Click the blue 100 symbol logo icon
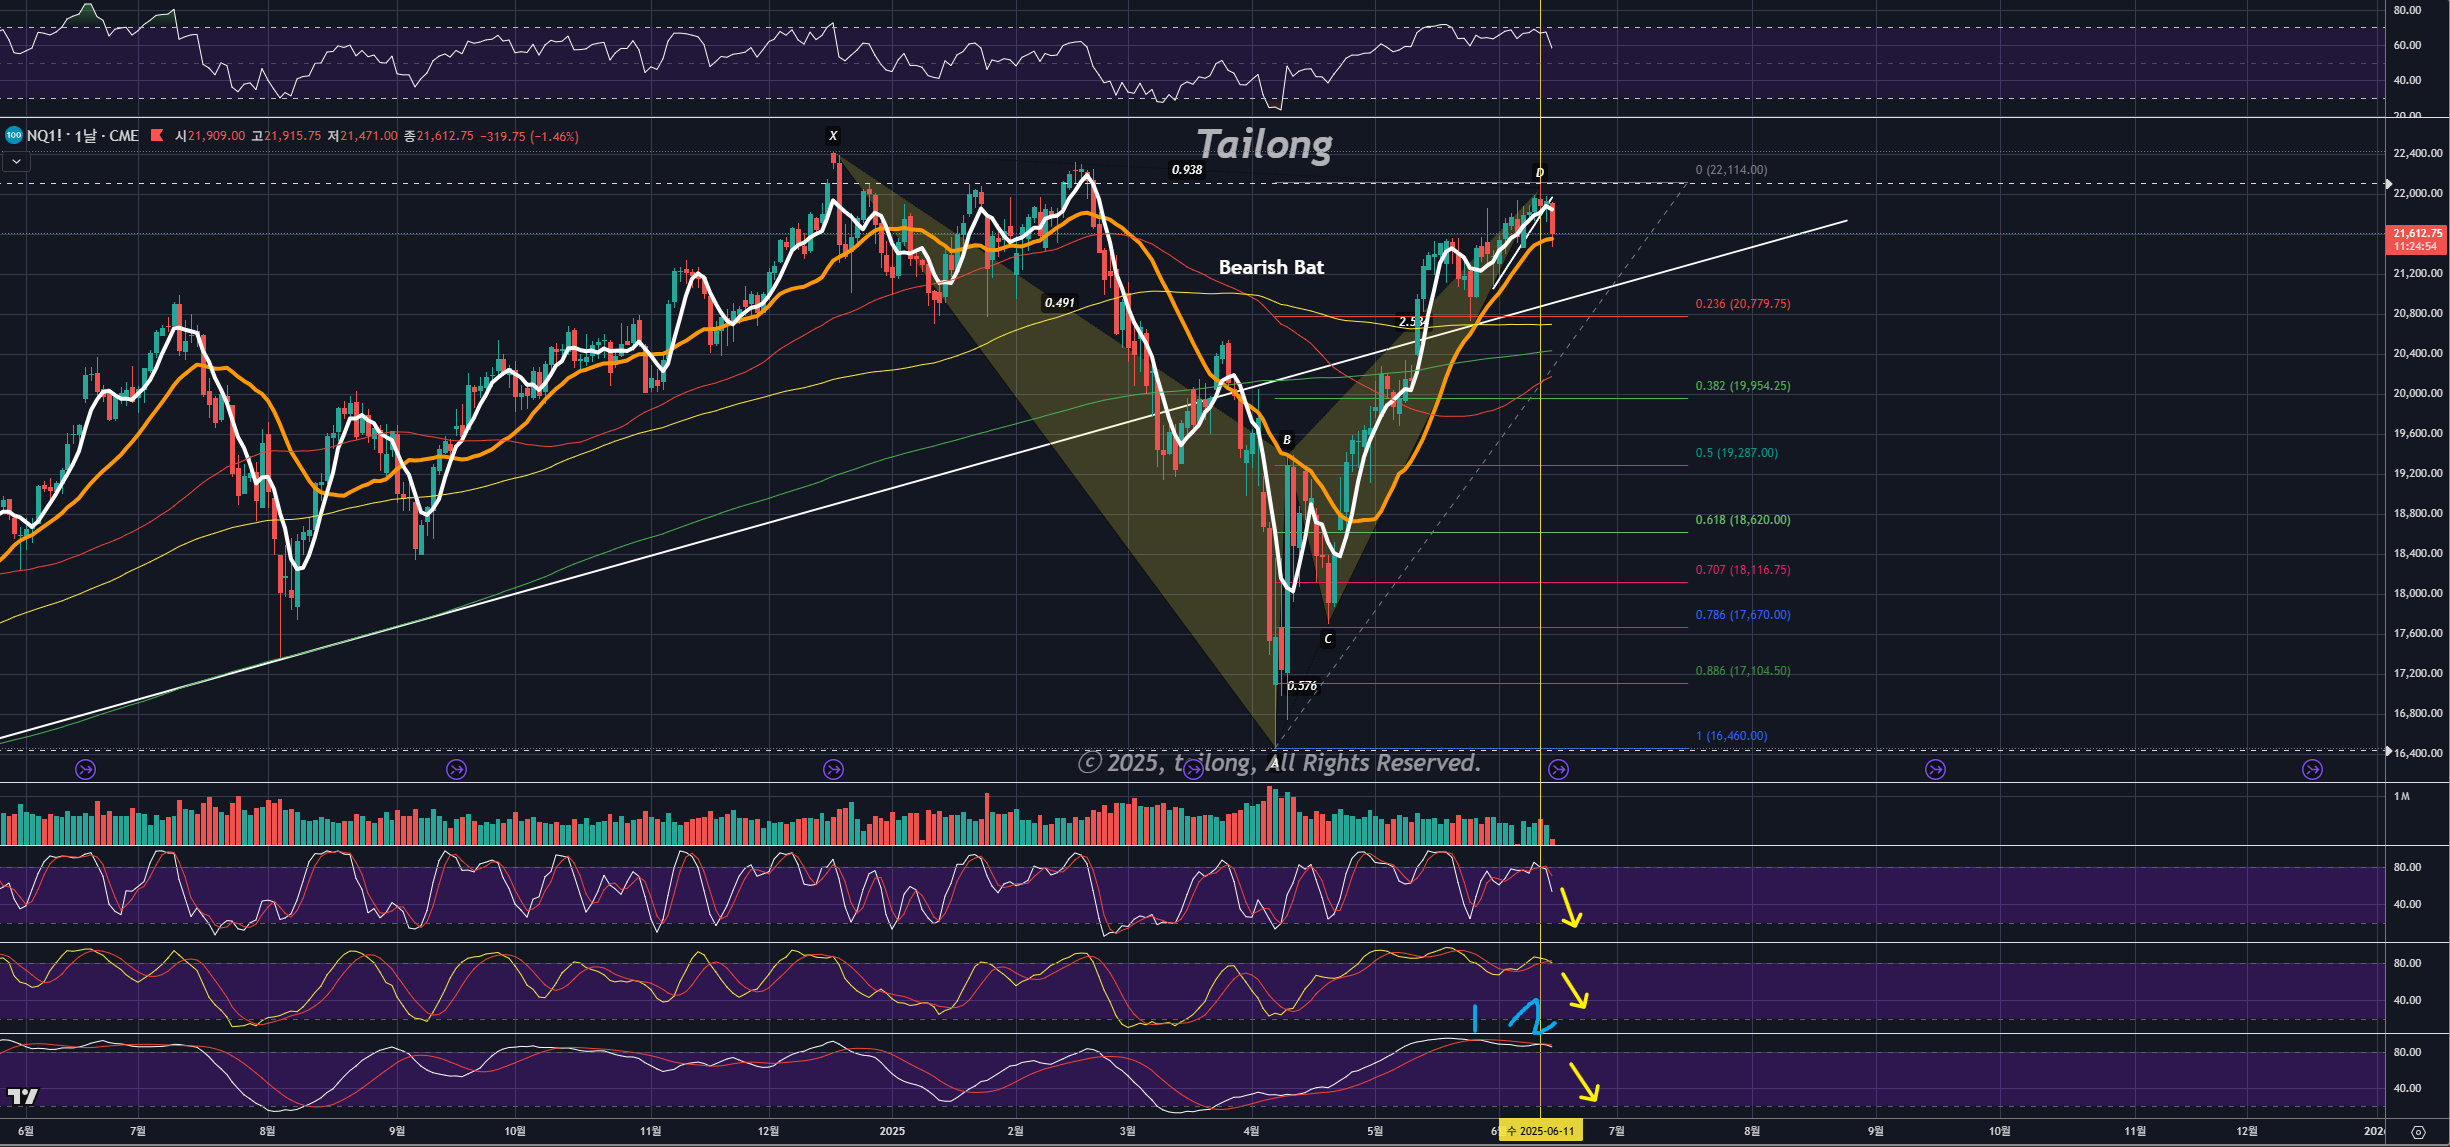This screenshot has height=1147, width=2450. 14,135
